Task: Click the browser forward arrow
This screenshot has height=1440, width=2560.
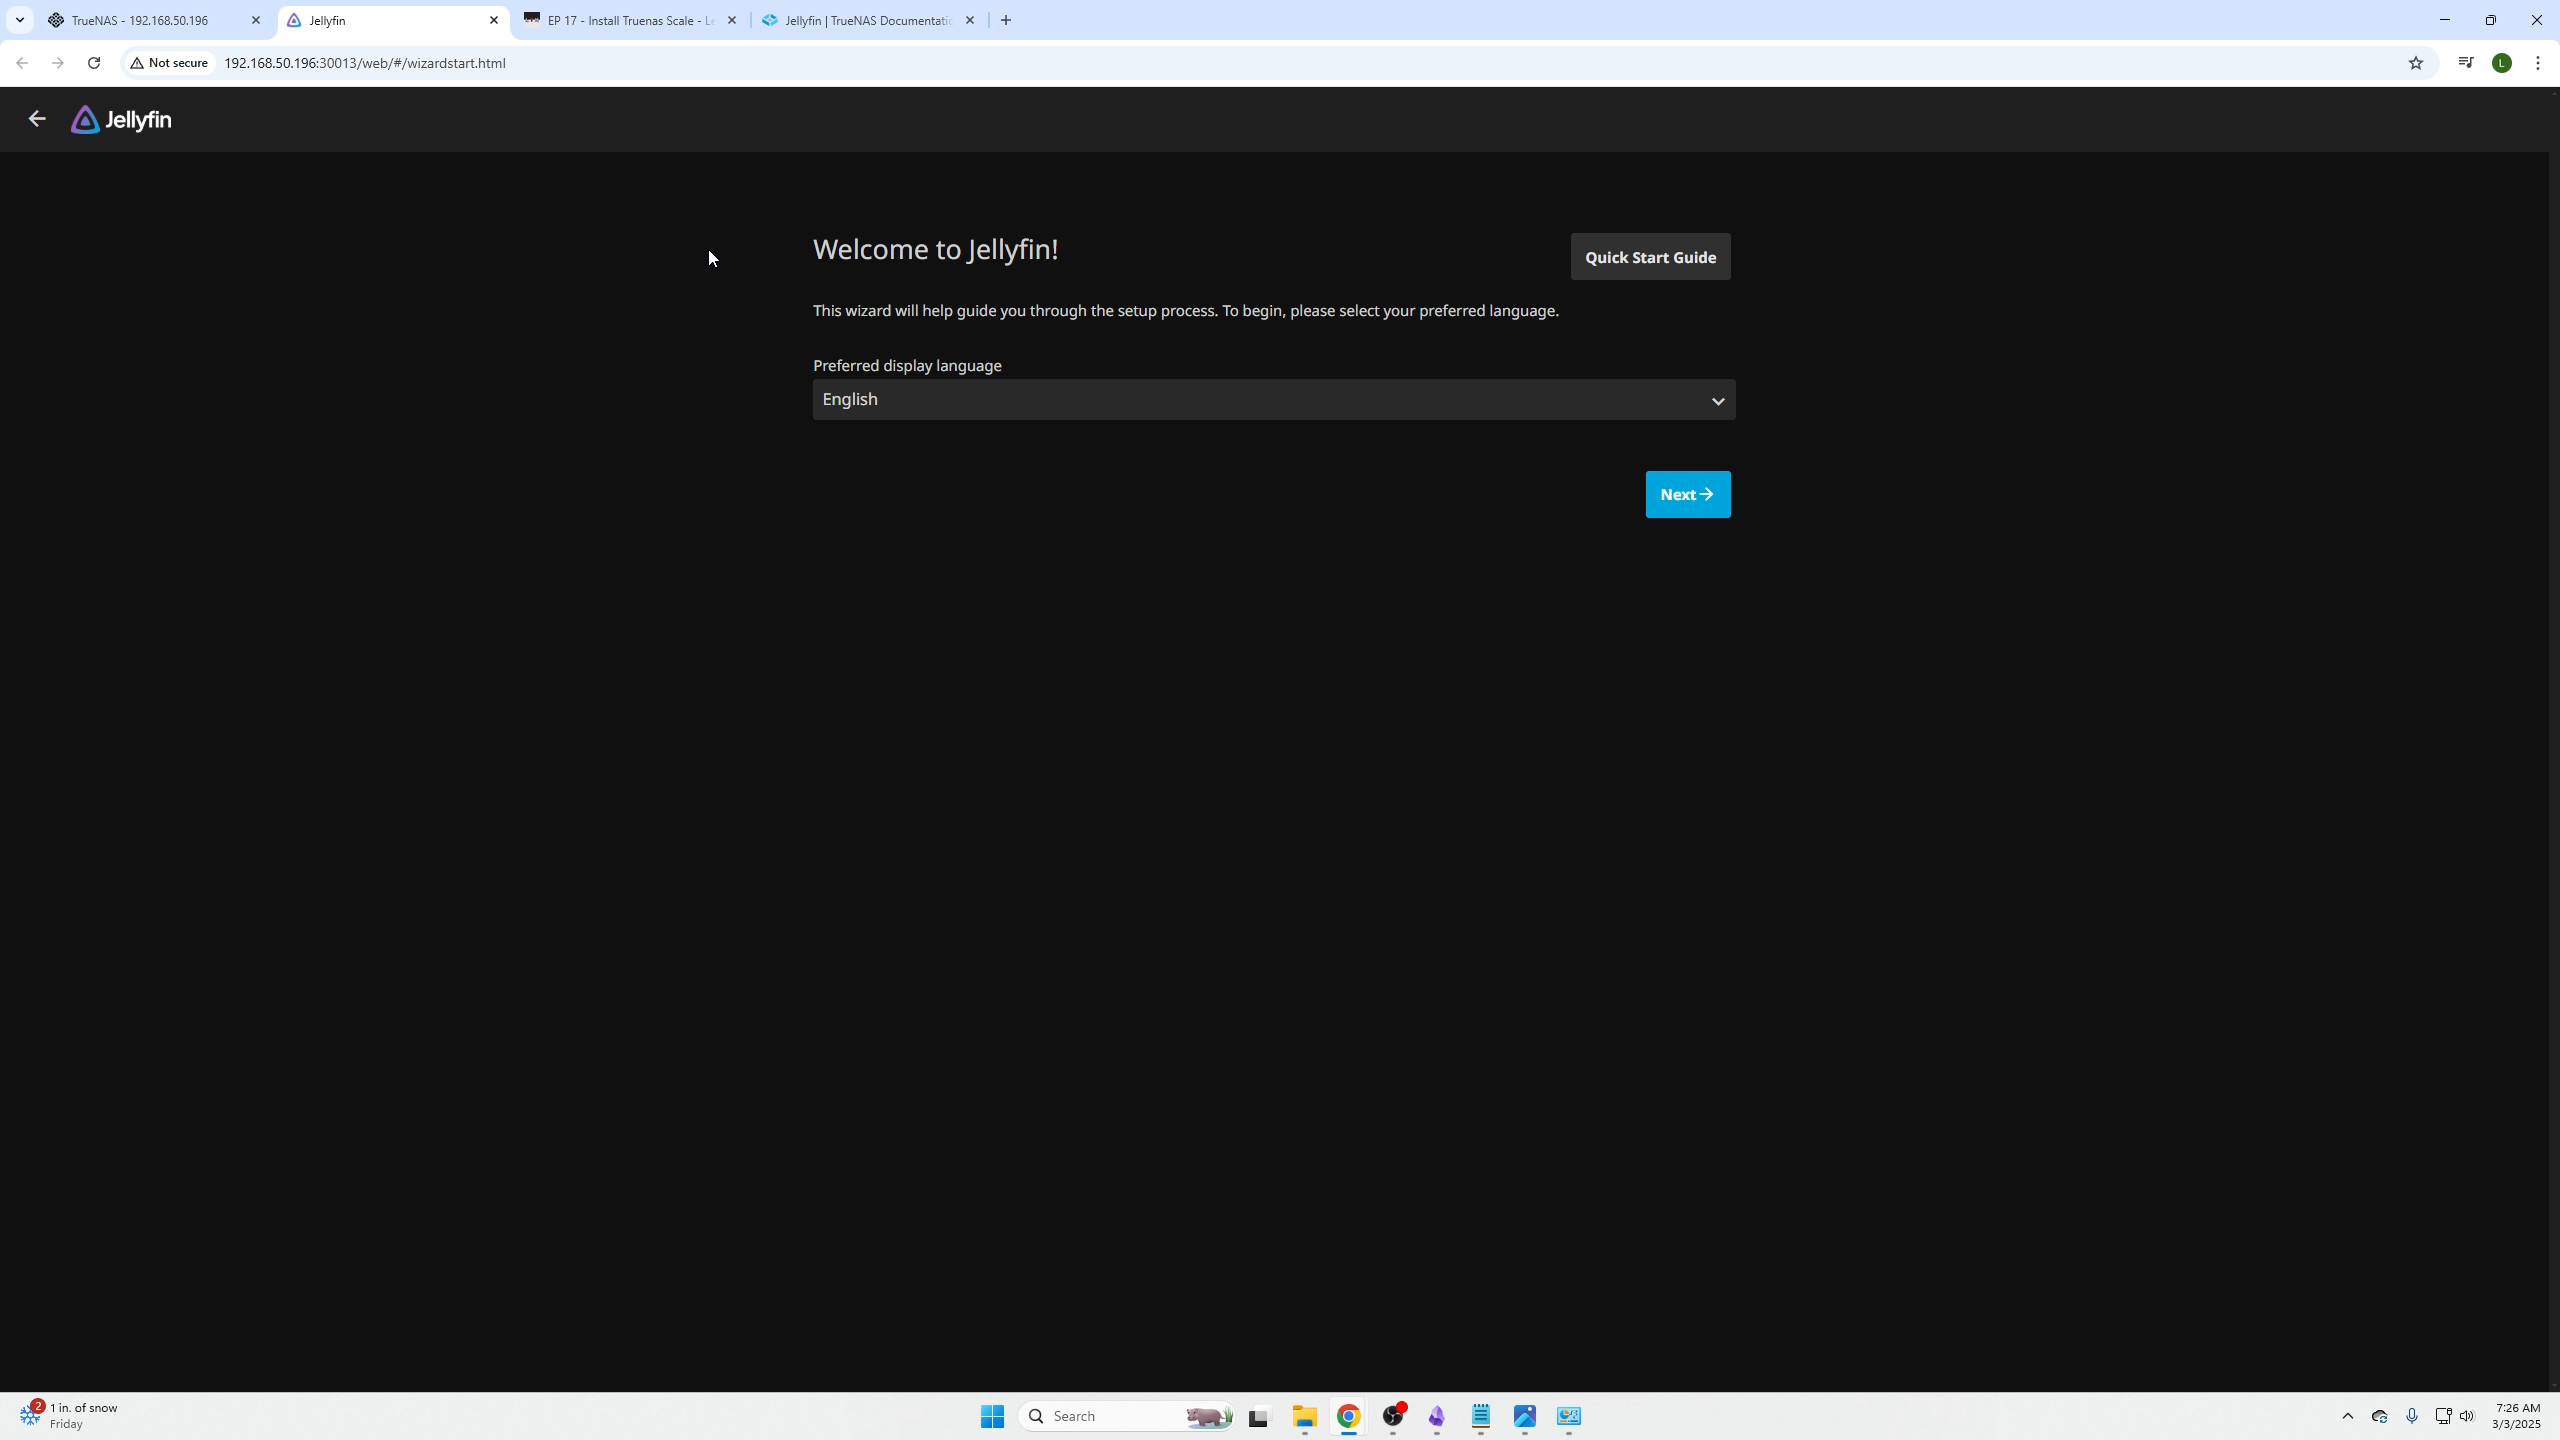Action: point(58,63)
